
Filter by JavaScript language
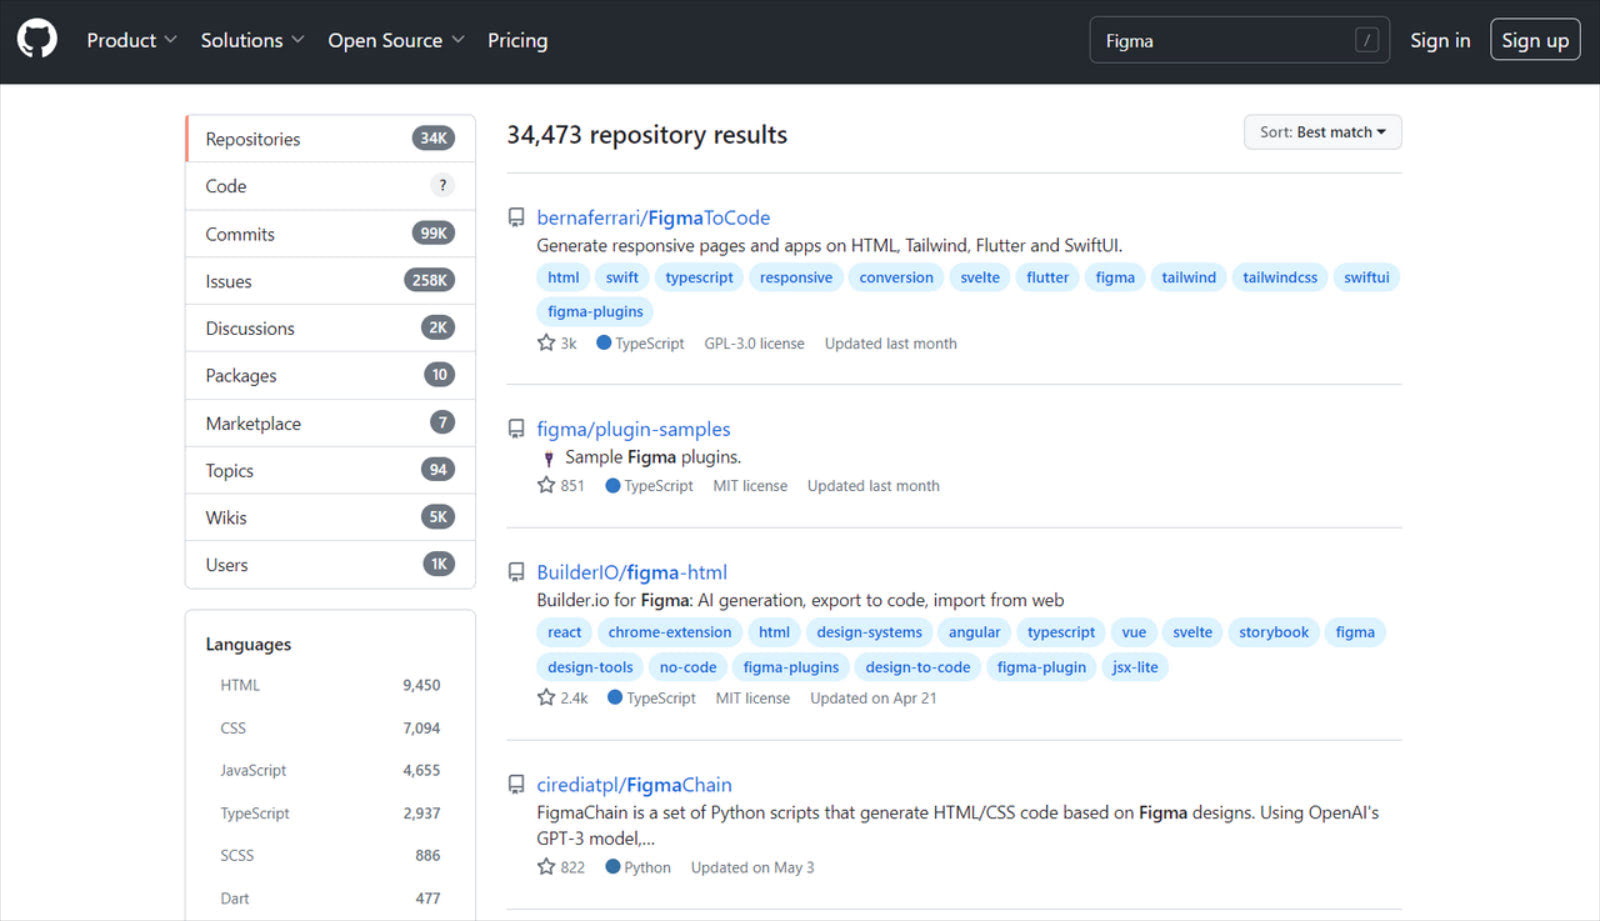tap(330, 770)
